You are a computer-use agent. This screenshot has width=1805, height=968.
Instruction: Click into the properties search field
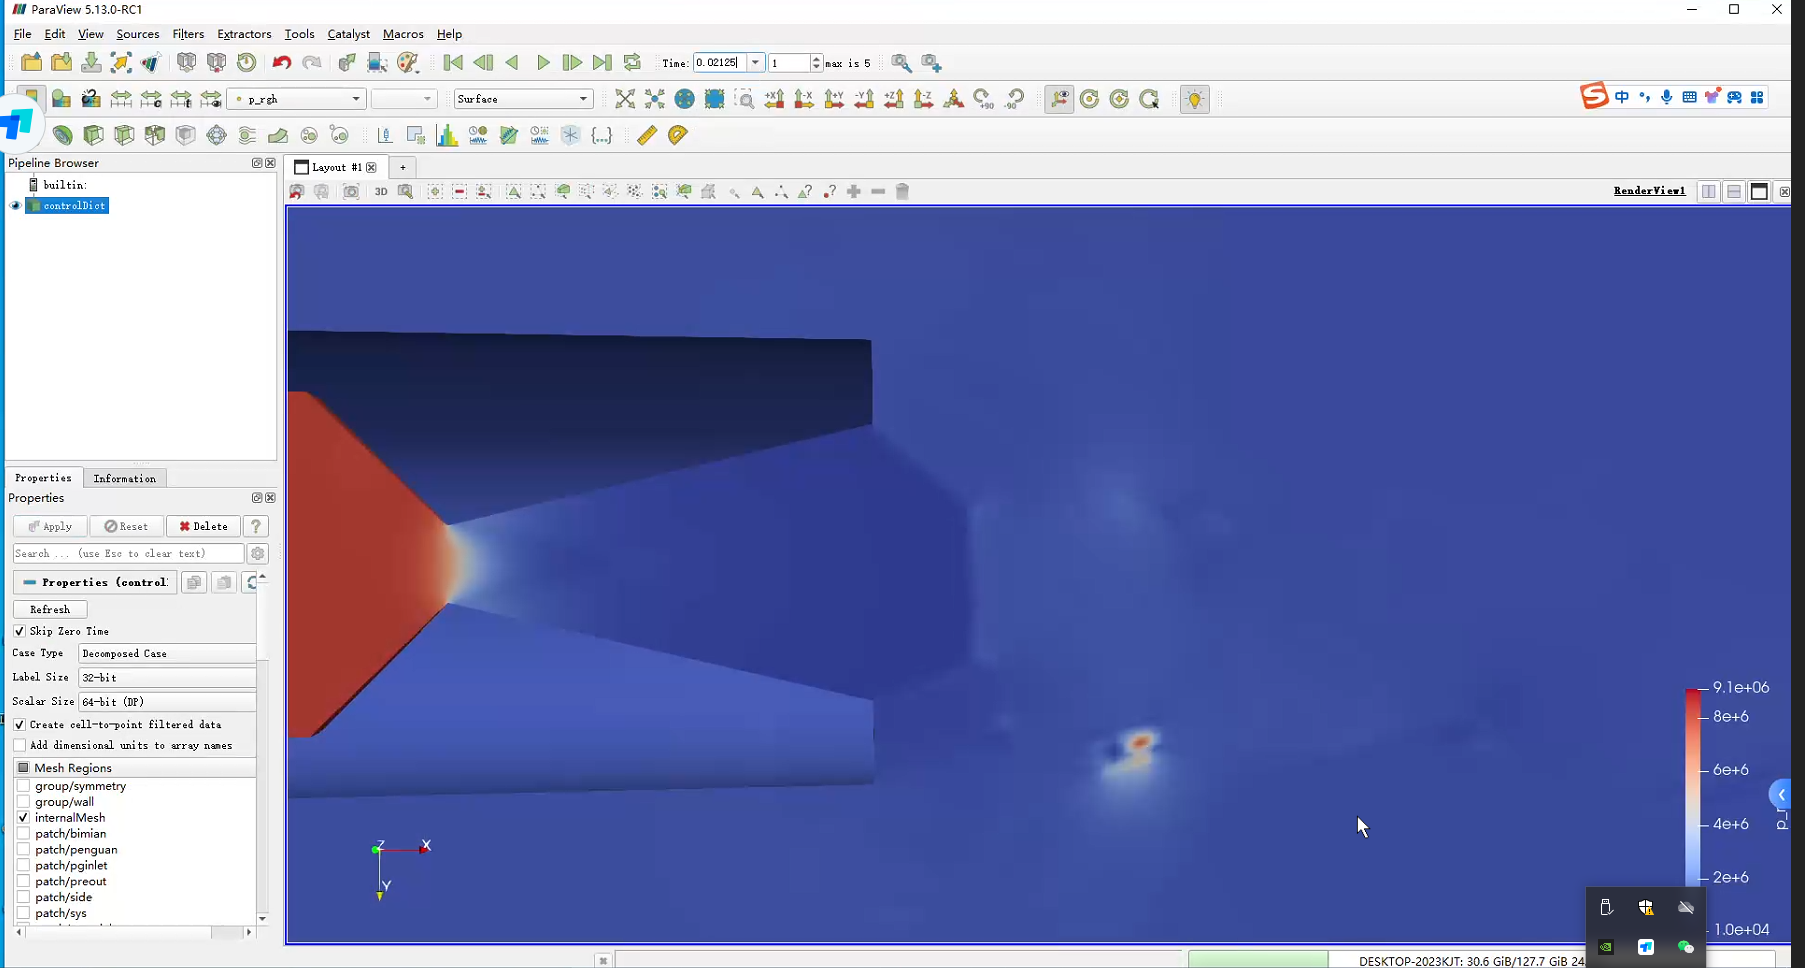(128, 553)
